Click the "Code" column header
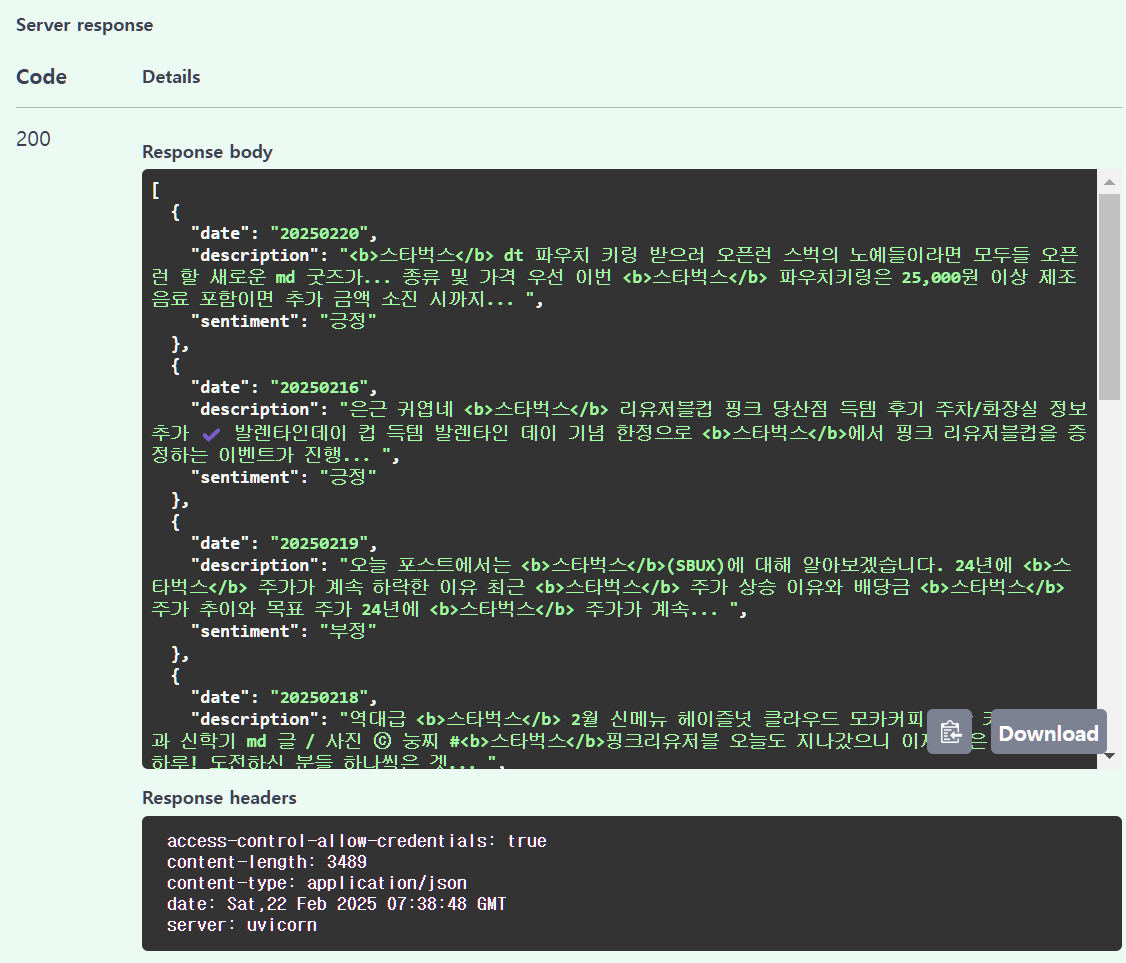This screenshot has height=963, width=1126. (x=42, y=77)
